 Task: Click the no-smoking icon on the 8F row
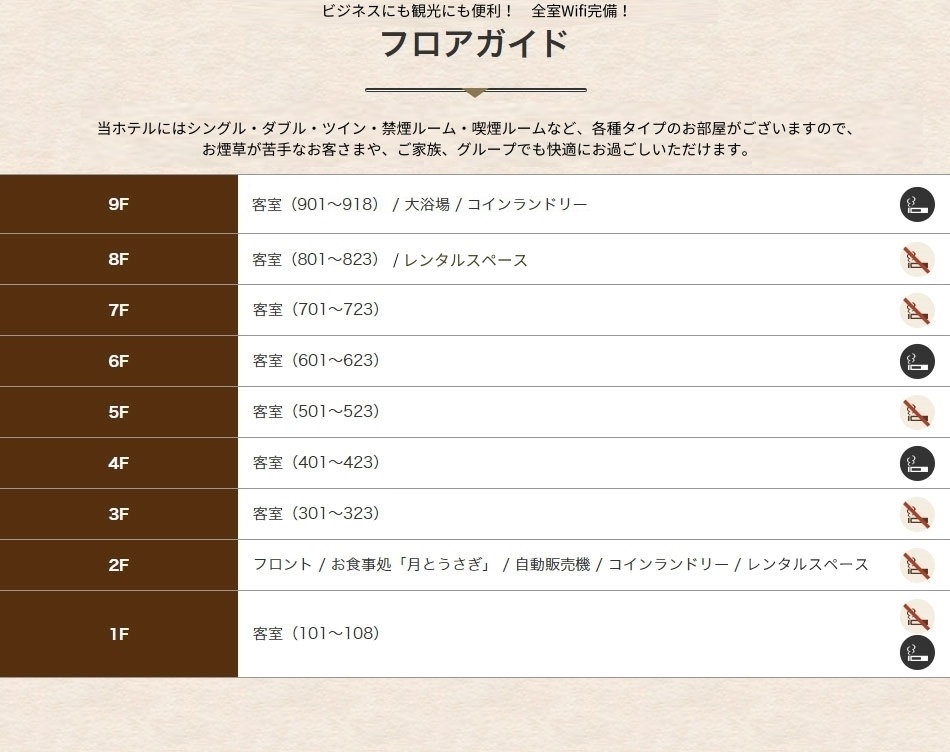click(x=917, y=259)
